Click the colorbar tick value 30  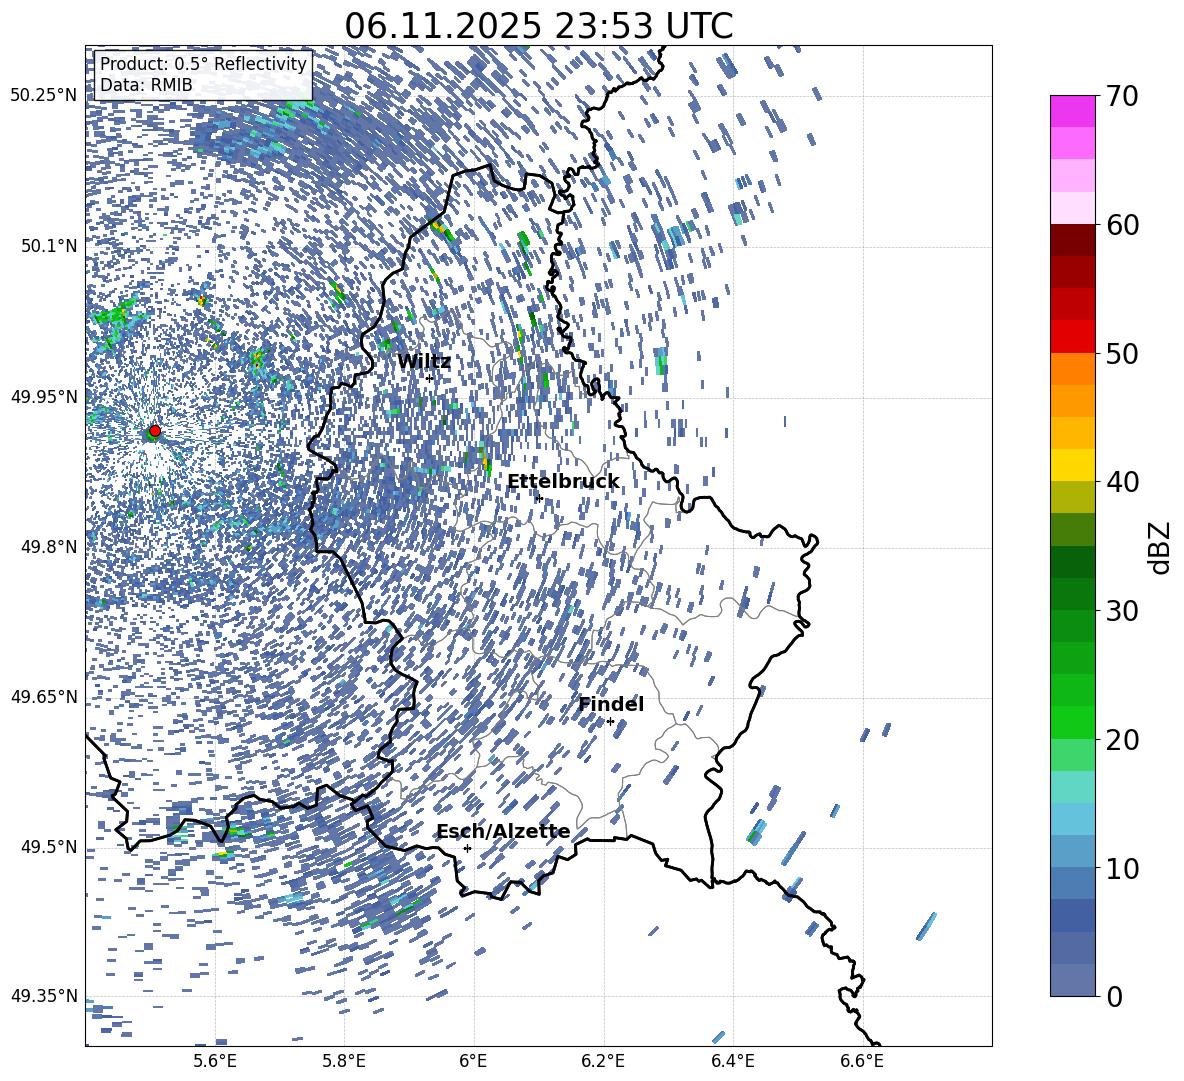(1122, 611)
